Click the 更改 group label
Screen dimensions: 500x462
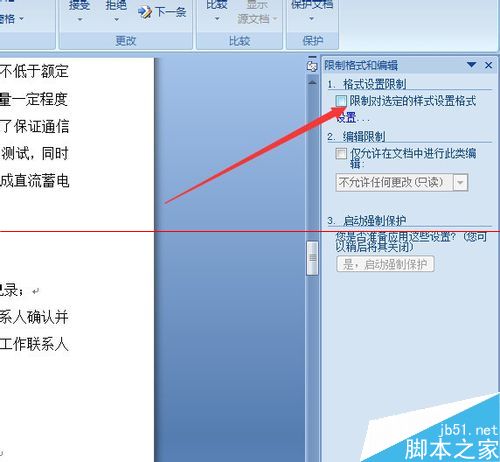tap(126, 41)
